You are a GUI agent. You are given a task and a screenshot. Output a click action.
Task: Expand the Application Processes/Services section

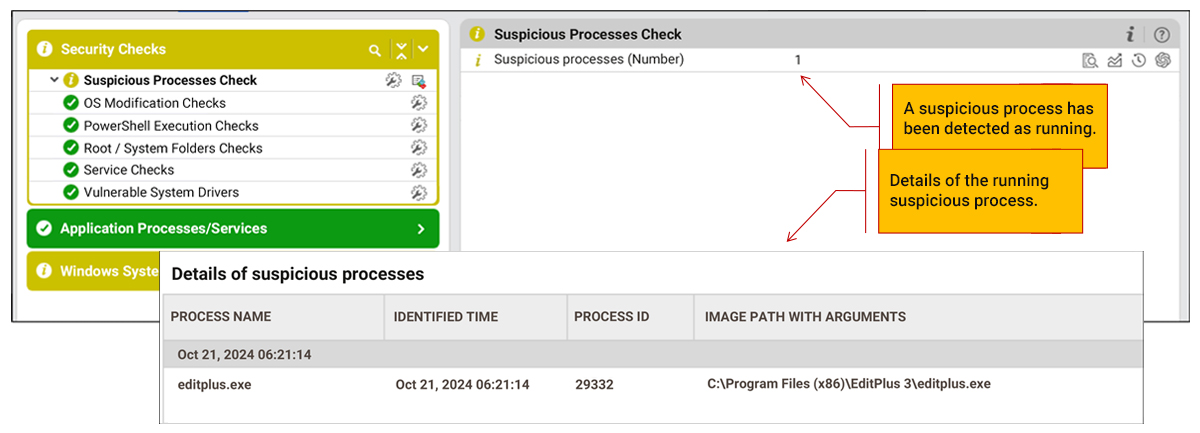421,229
